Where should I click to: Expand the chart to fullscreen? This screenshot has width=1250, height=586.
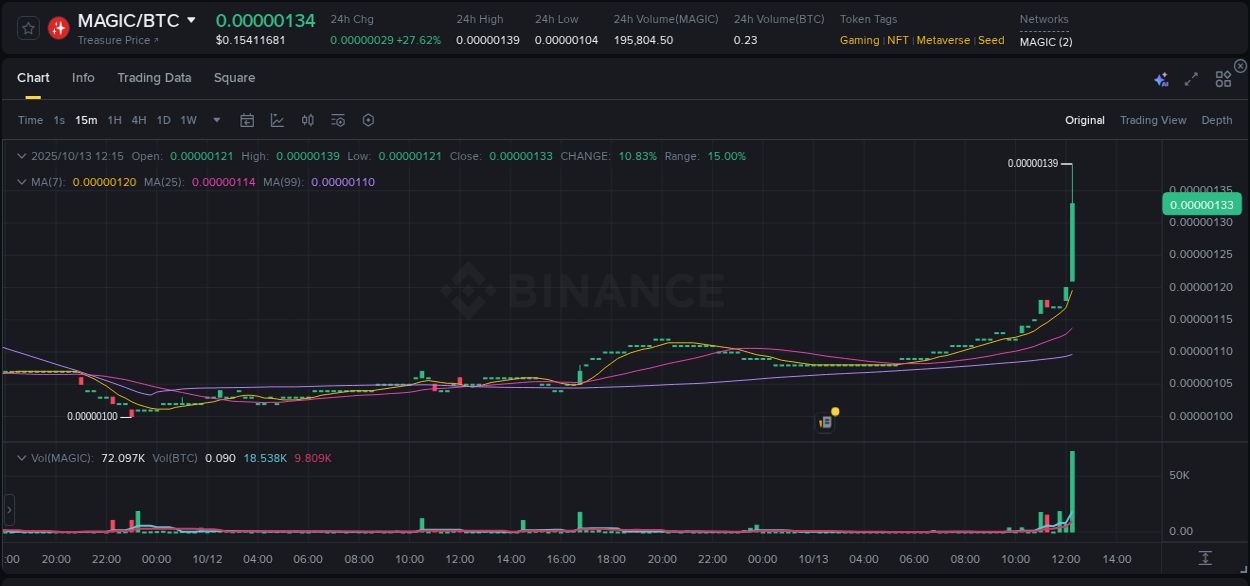point(1190,78)
